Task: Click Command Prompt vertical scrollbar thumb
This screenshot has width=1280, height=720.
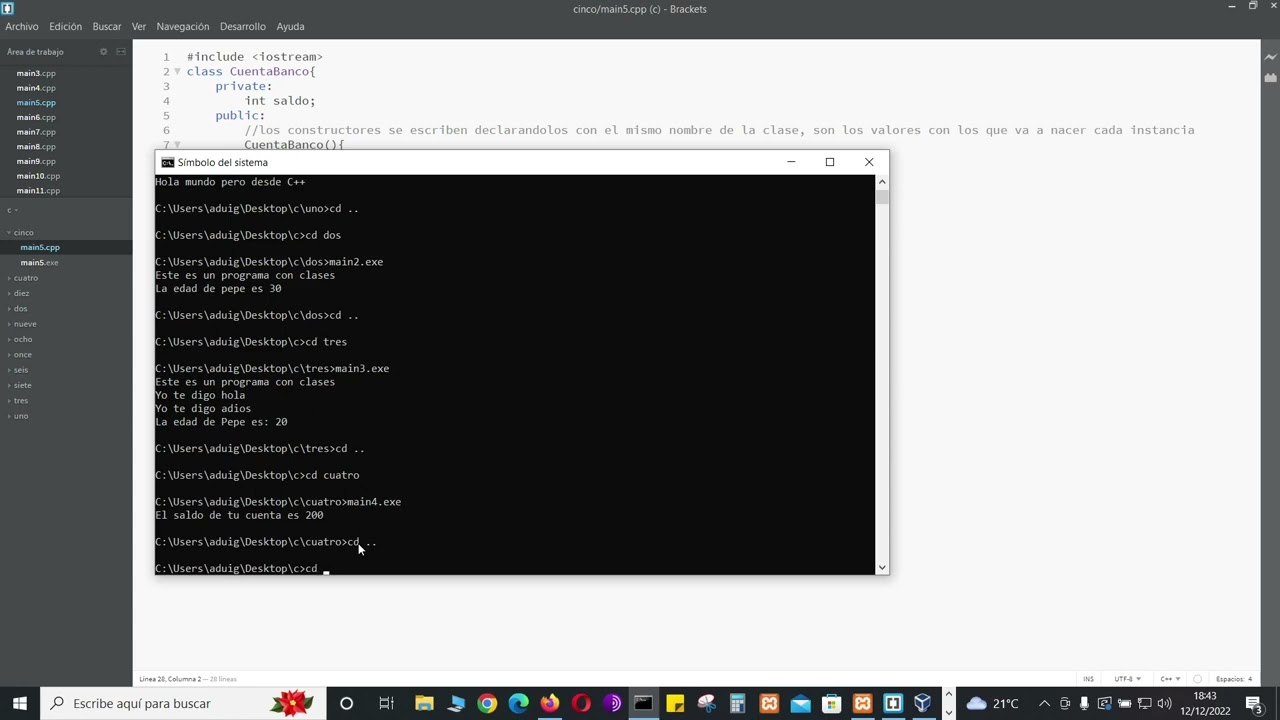Action: click(881, 196)
